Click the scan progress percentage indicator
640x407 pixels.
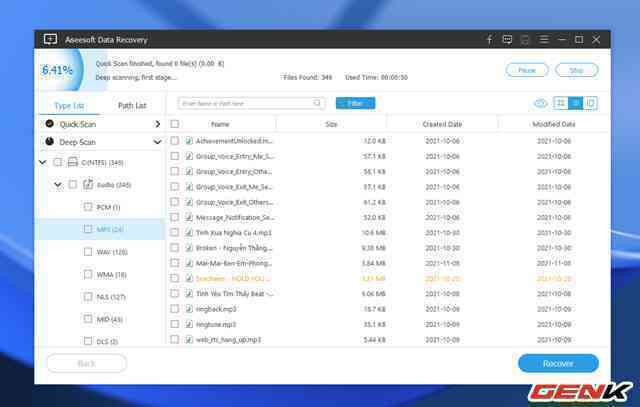click(x=57, y=70)
